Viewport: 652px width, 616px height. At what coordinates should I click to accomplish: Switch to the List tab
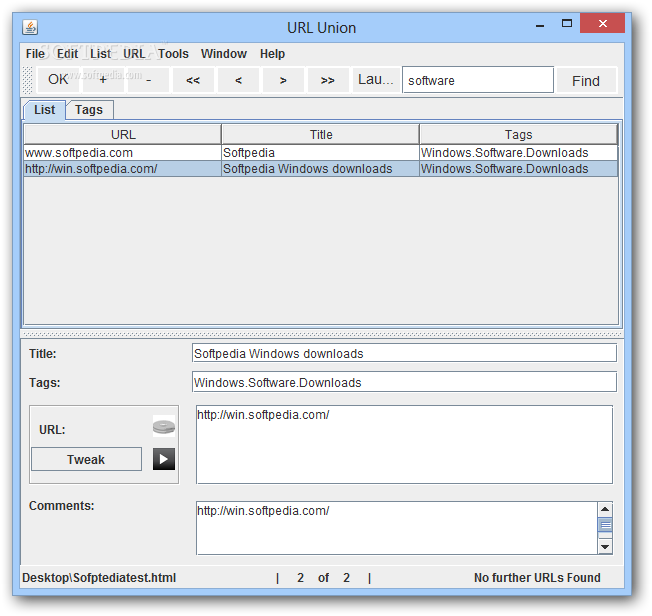(44, 110)
